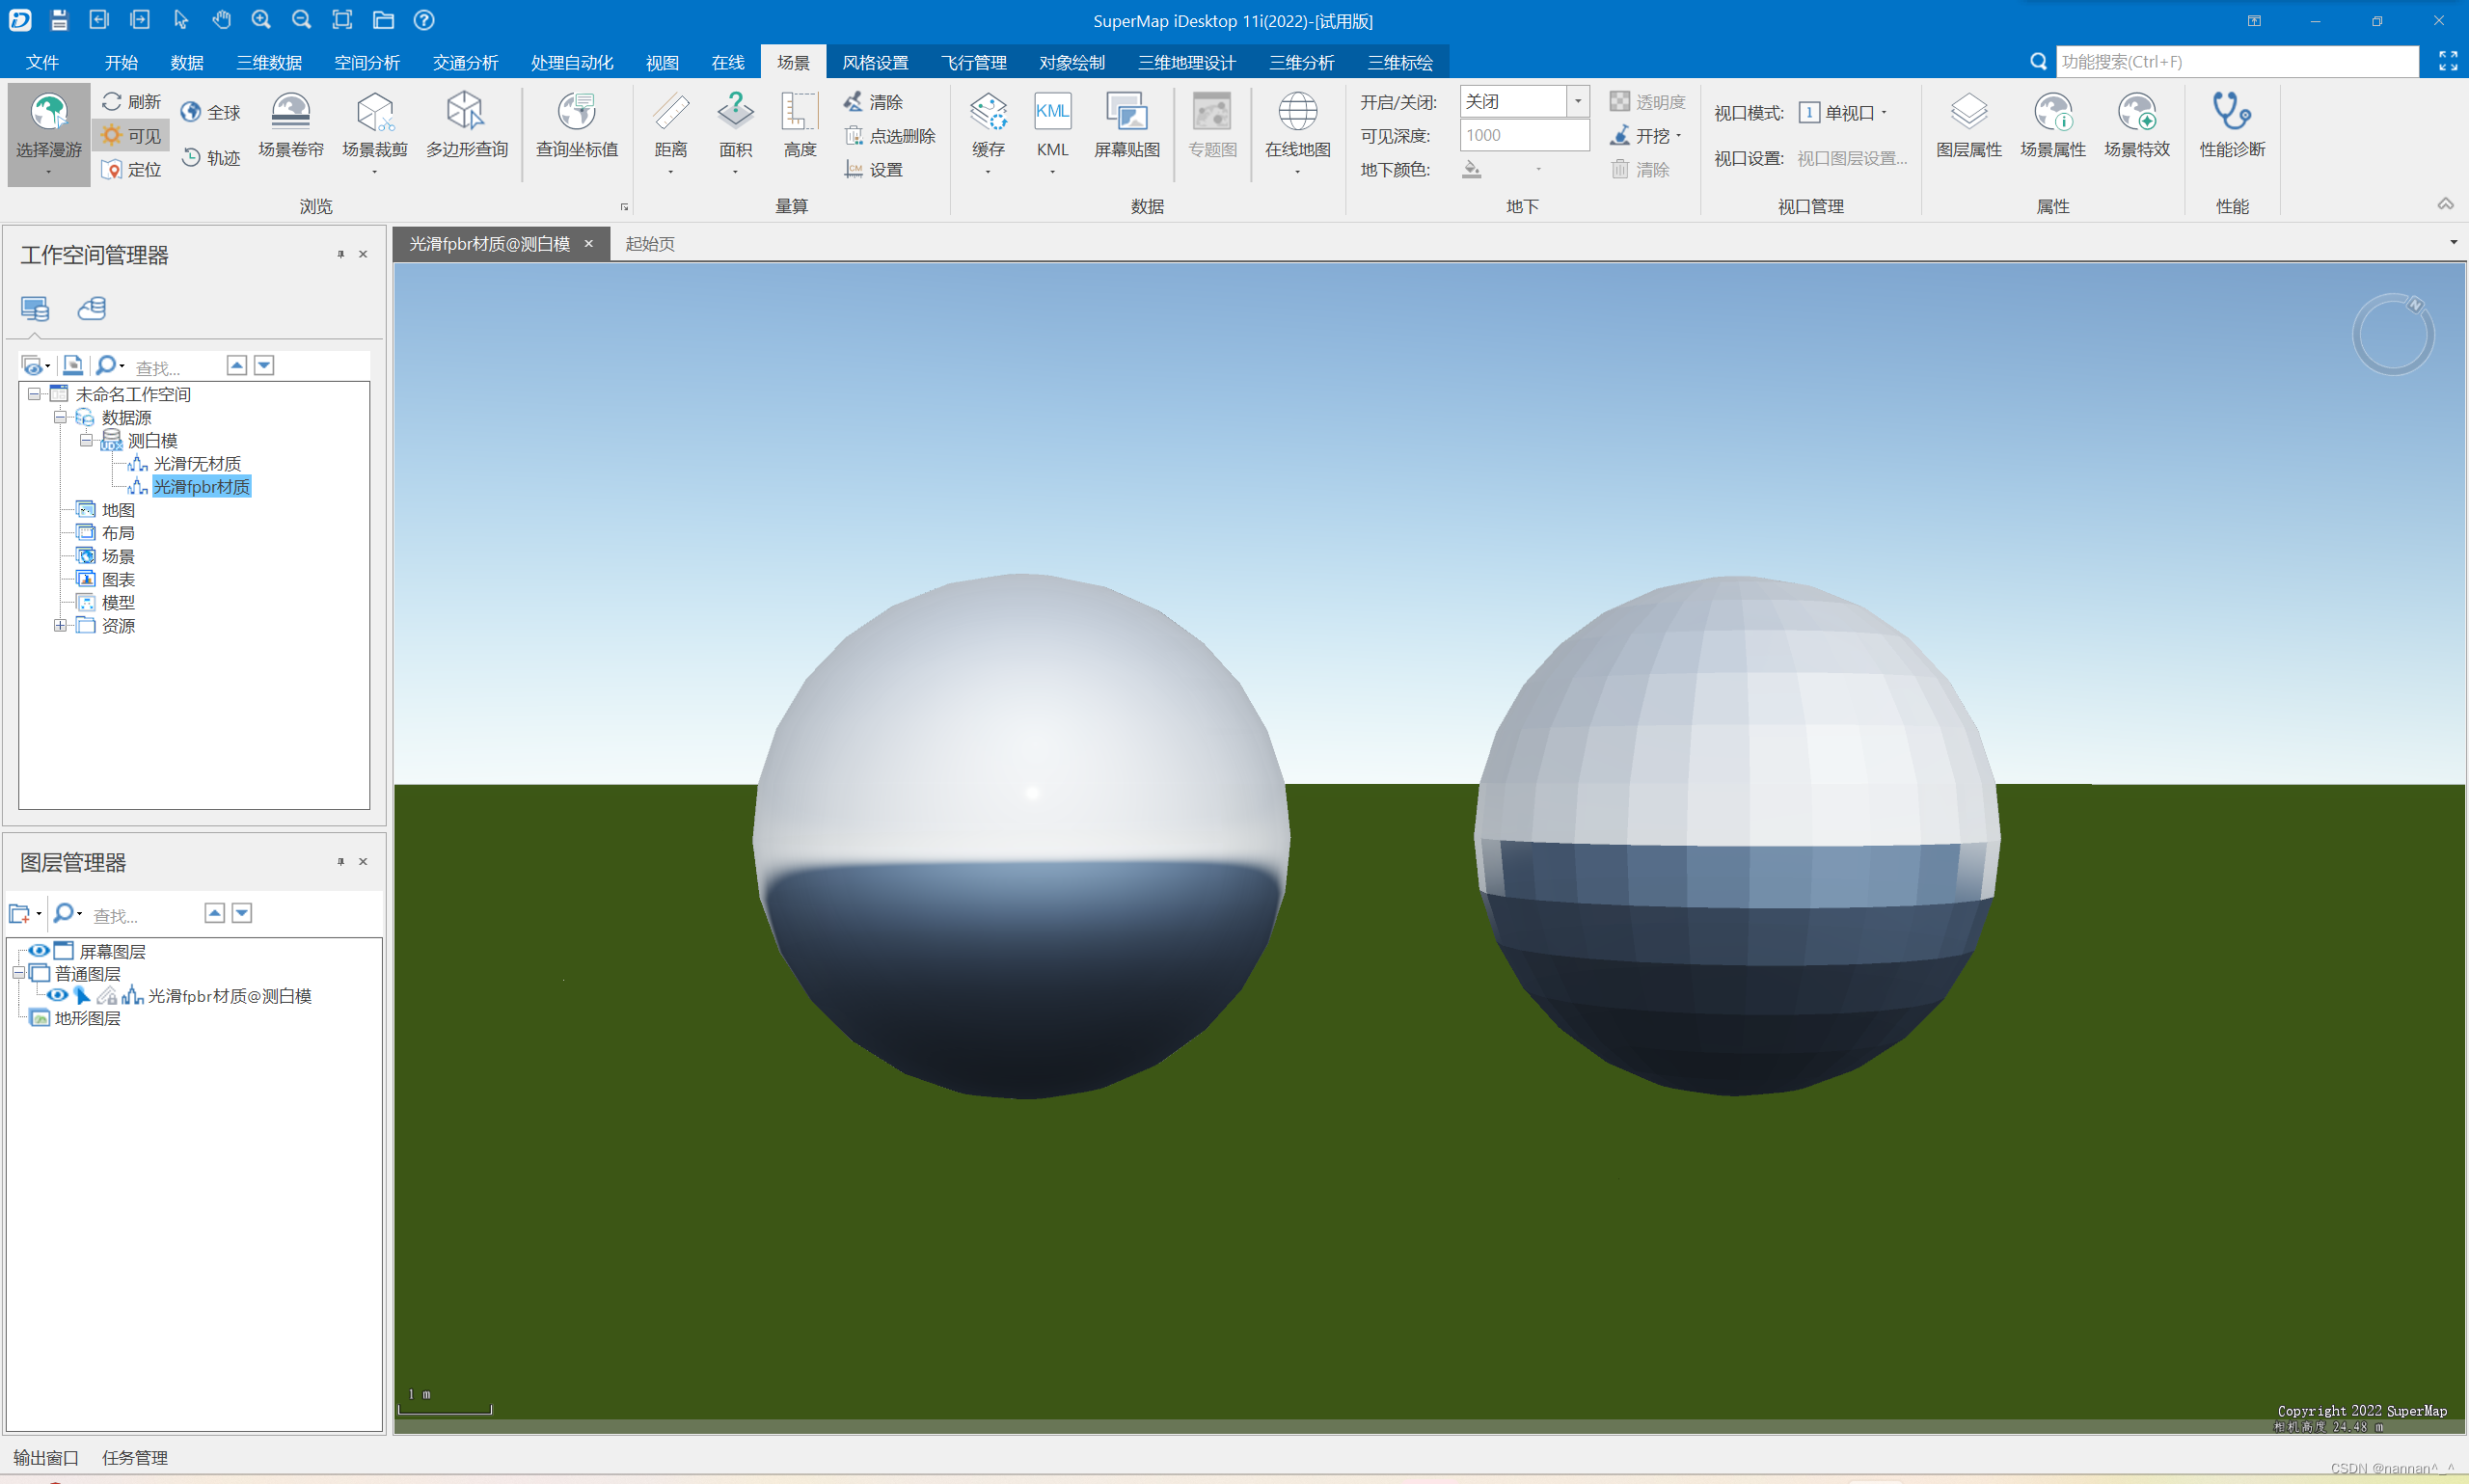Expand the 资源 tree node
The height and width of the screenshot is (1484, 2469).
pos(60,626)
